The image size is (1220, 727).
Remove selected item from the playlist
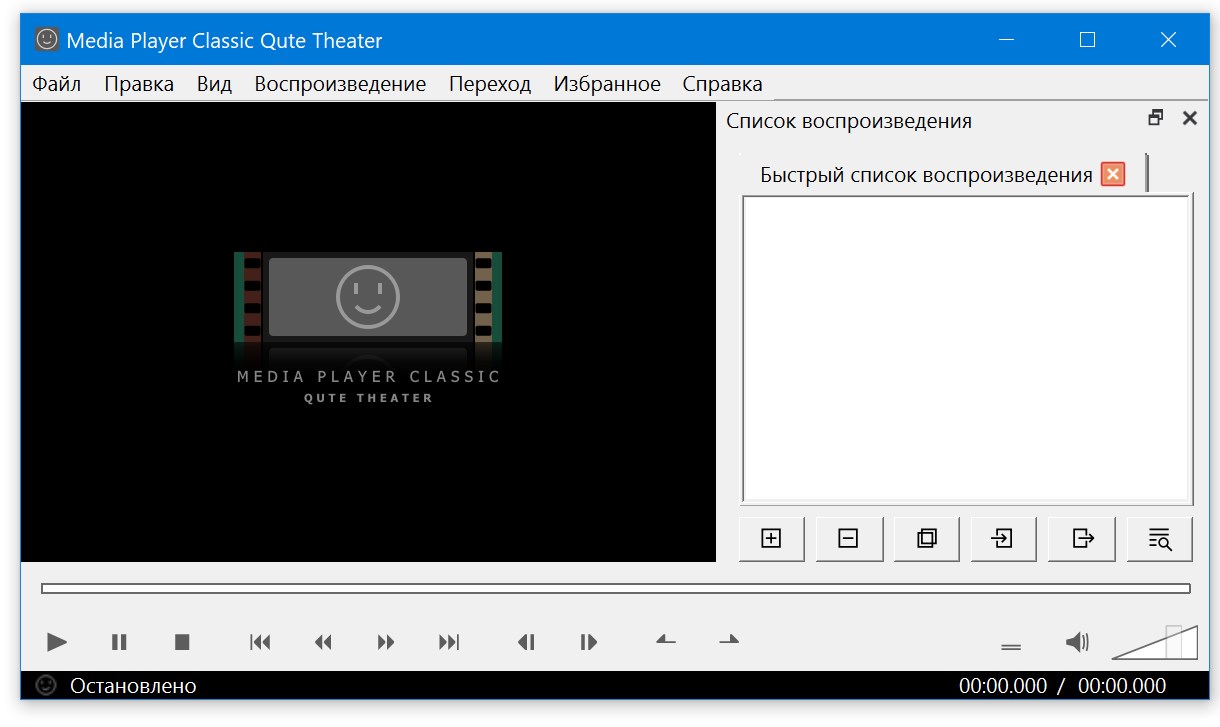click(x=849, y=538)
